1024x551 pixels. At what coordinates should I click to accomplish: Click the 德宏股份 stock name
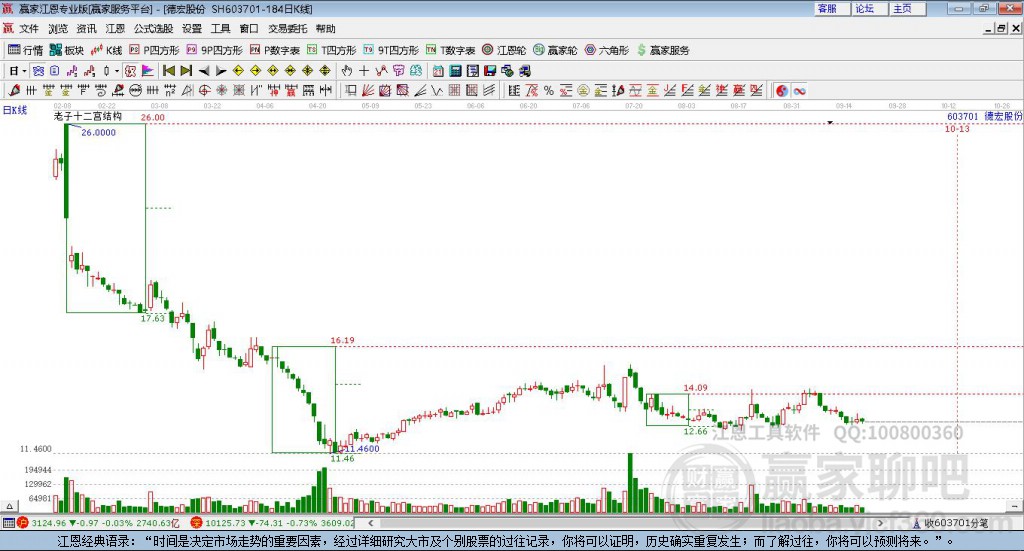click(x=1003, y=116)
